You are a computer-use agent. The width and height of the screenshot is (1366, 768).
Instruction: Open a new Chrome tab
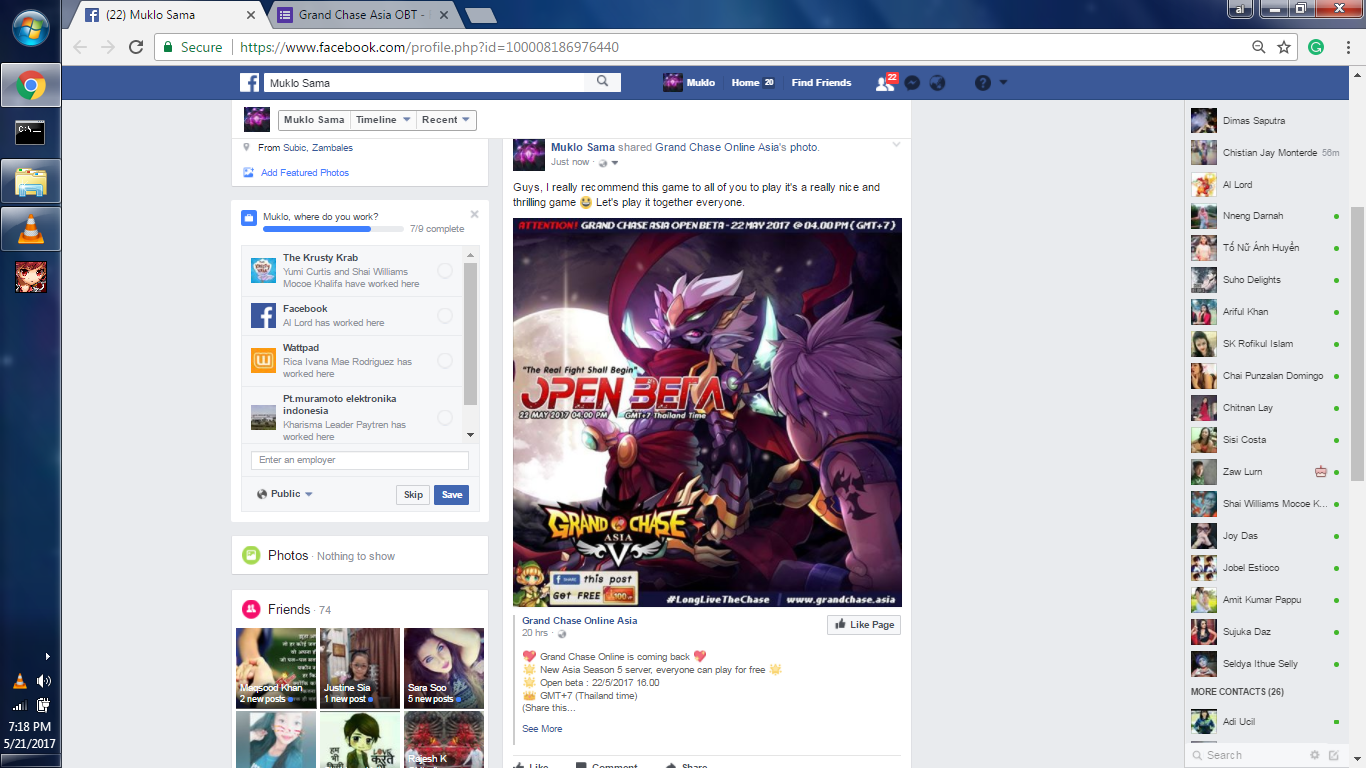tap(481, 15)
